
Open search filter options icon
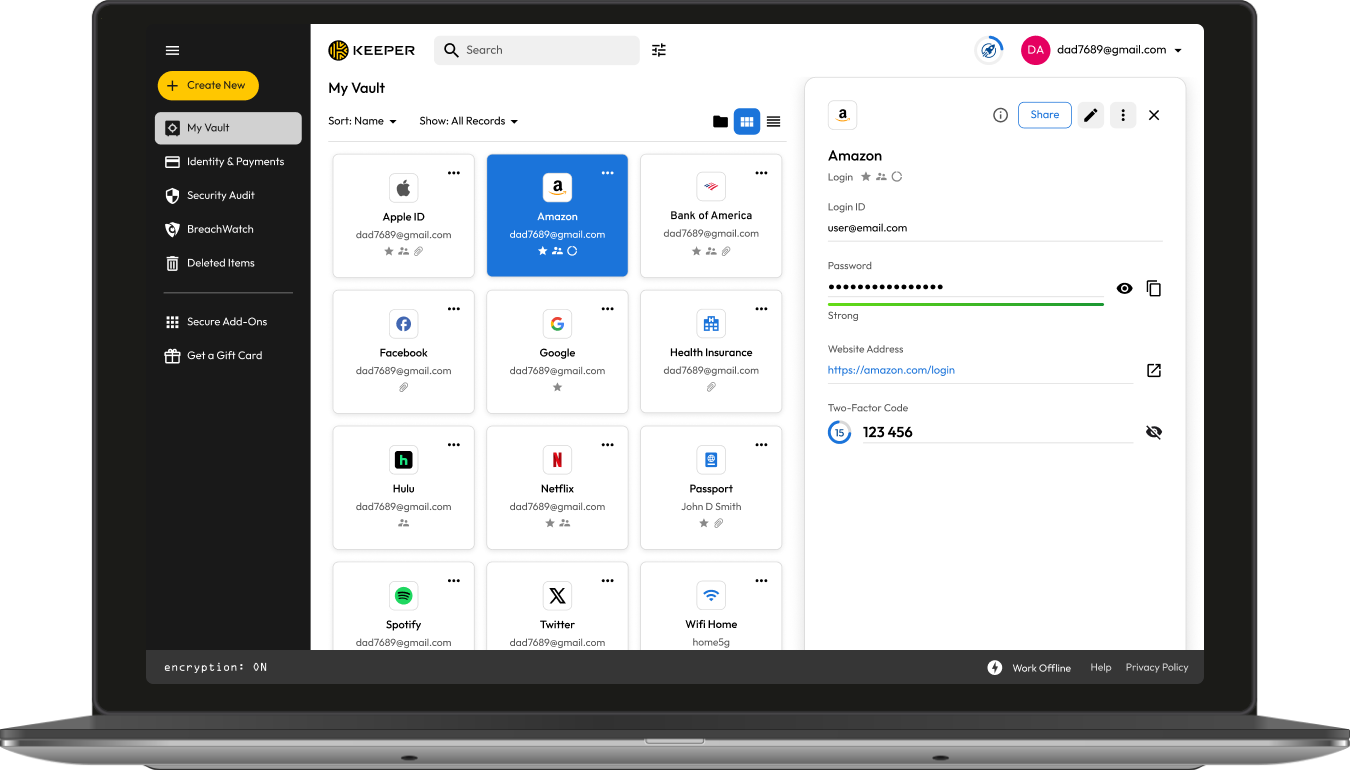(659, 50)
